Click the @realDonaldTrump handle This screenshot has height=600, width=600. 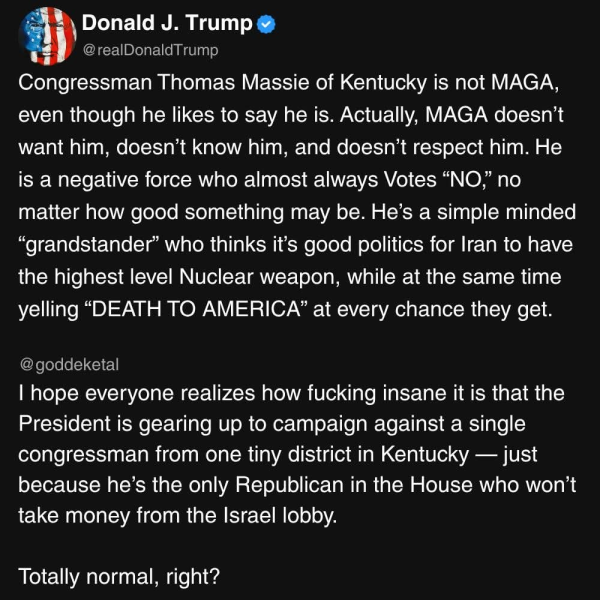pyautogui.click(x=148, y=50)
